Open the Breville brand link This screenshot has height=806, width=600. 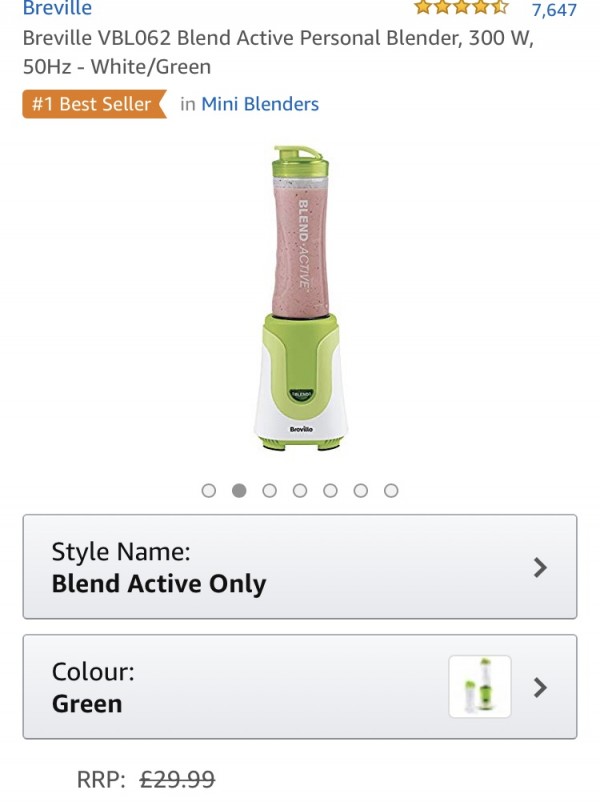(x=57, y=9)
